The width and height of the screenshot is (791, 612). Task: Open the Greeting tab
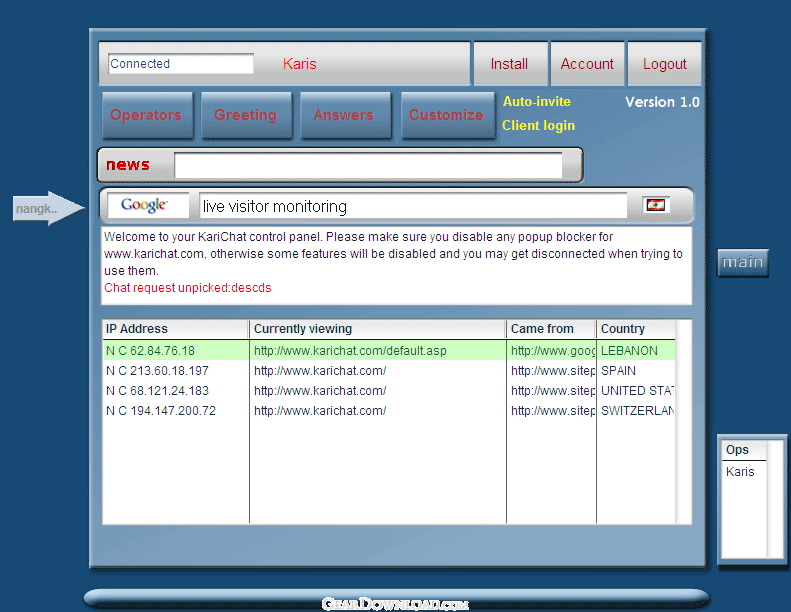pos(246,115)
